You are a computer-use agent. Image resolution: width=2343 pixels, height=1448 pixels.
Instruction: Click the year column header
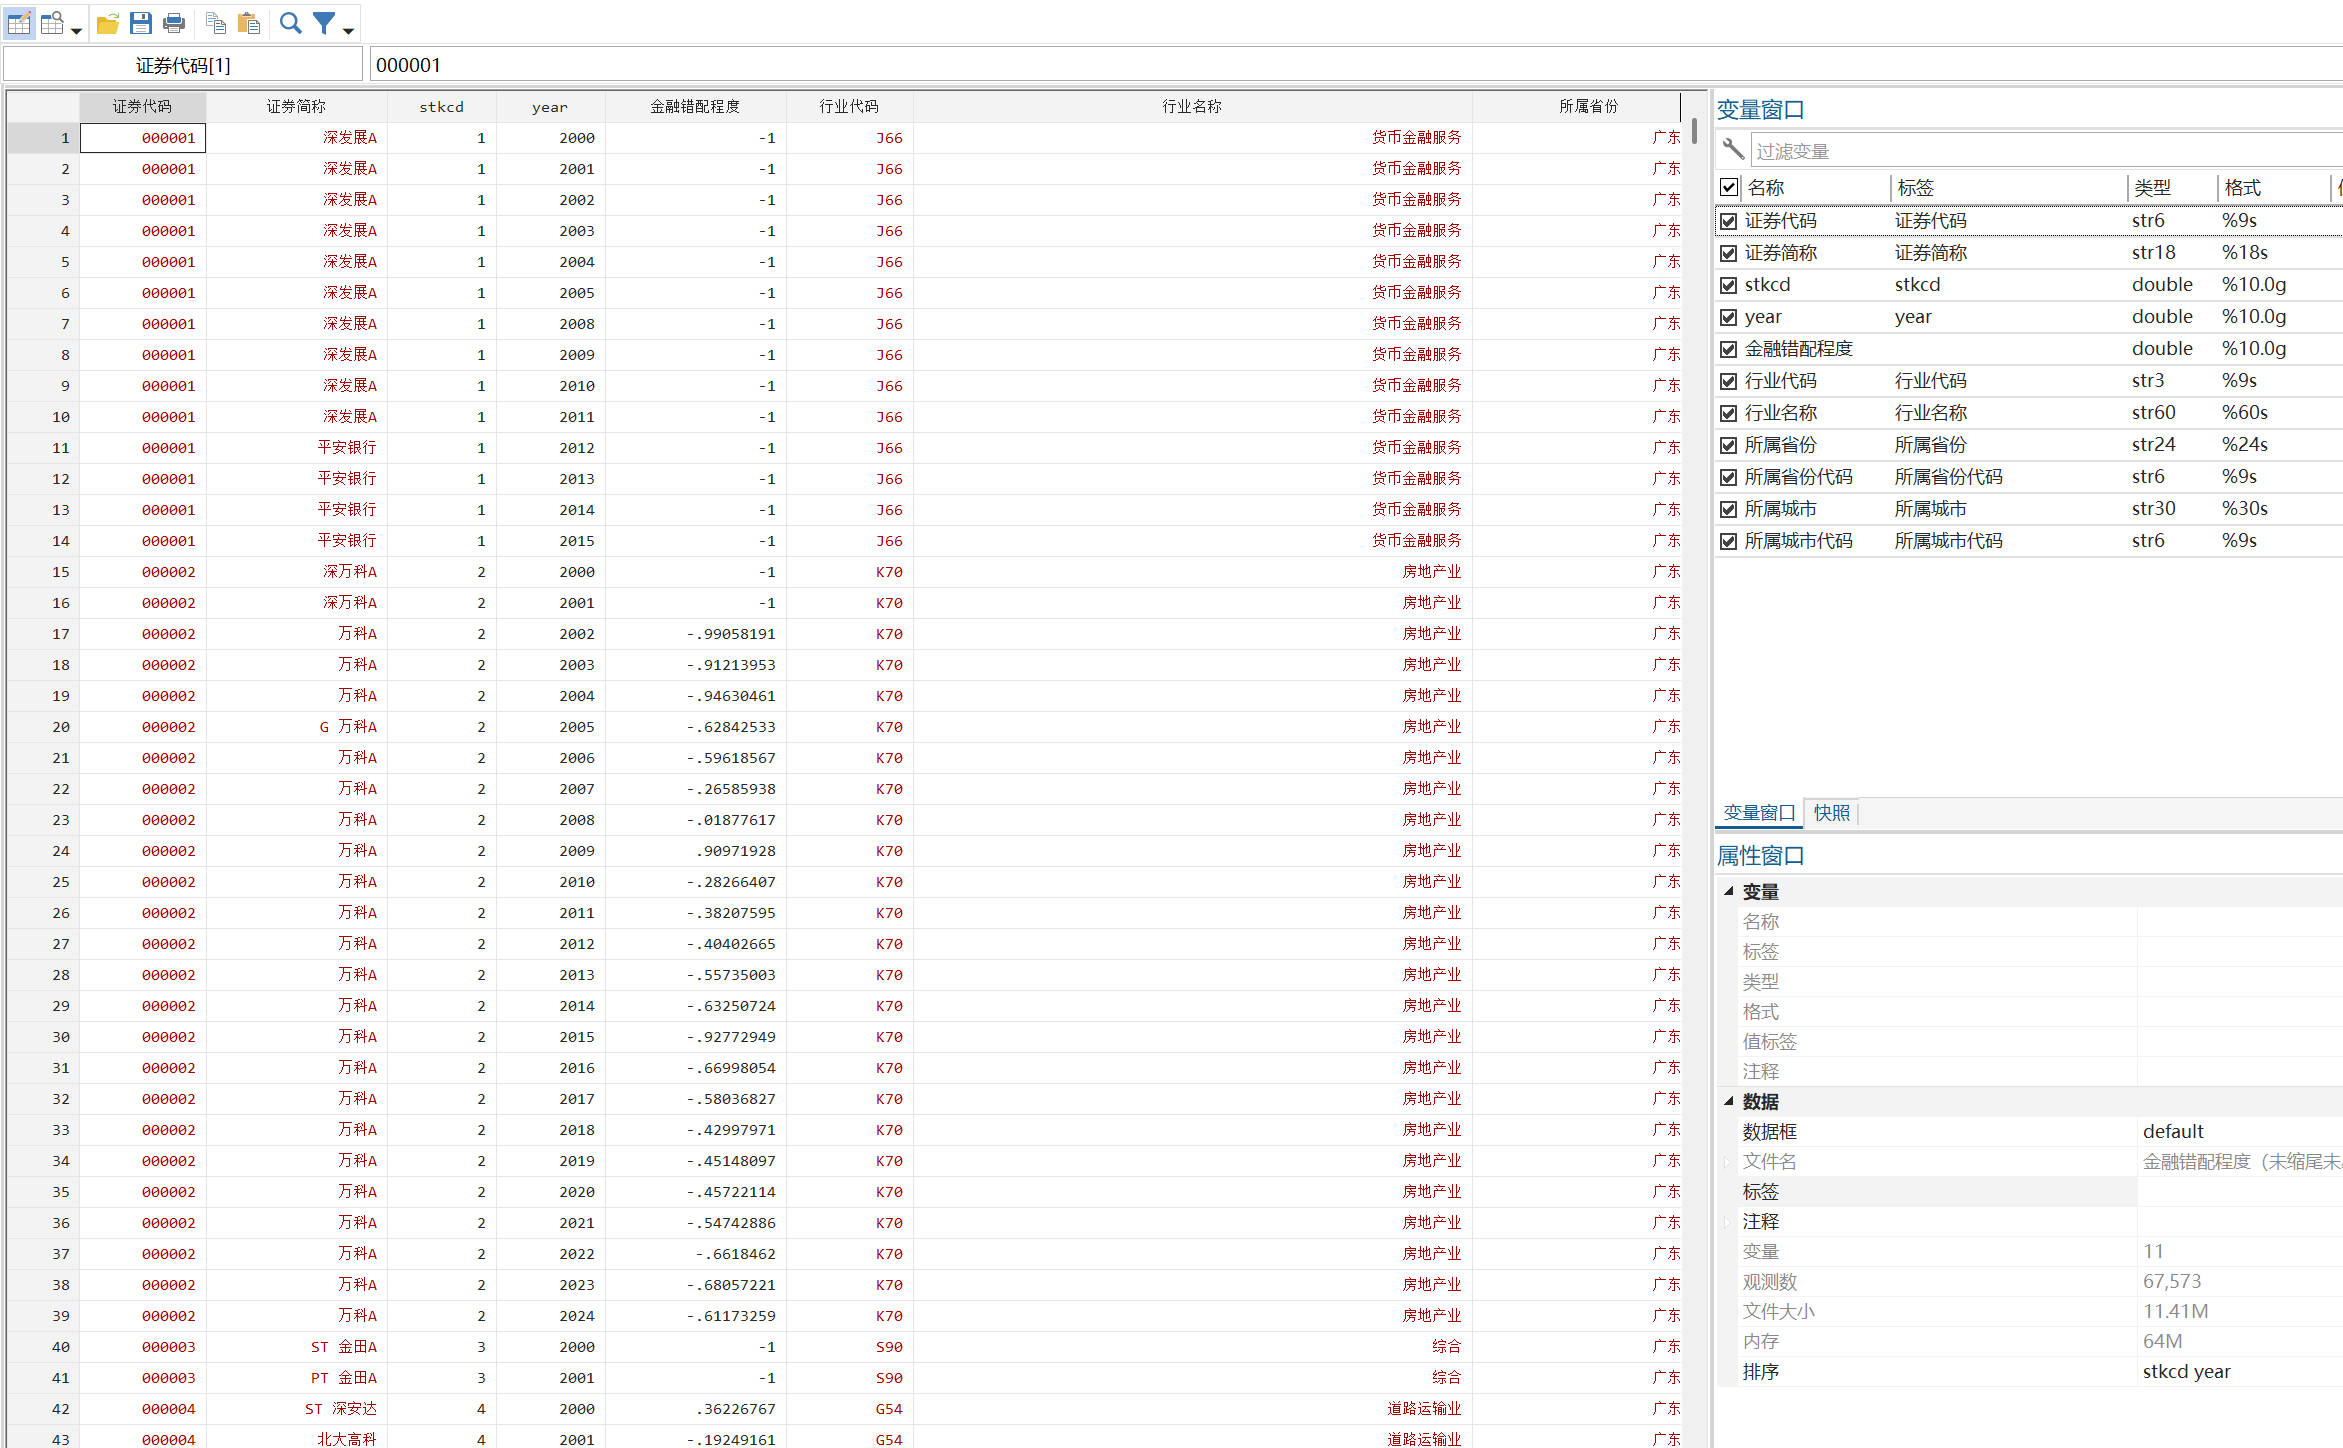[x=549, y=107]
